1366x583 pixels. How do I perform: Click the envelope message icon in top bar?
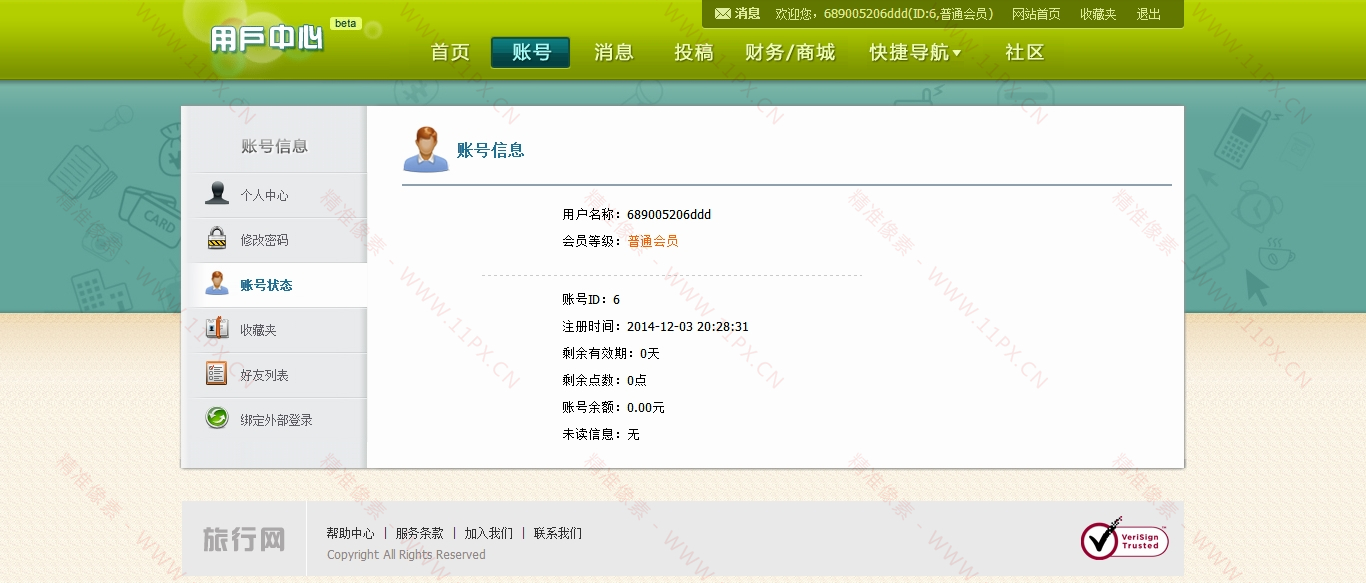[x=722, y=14]
